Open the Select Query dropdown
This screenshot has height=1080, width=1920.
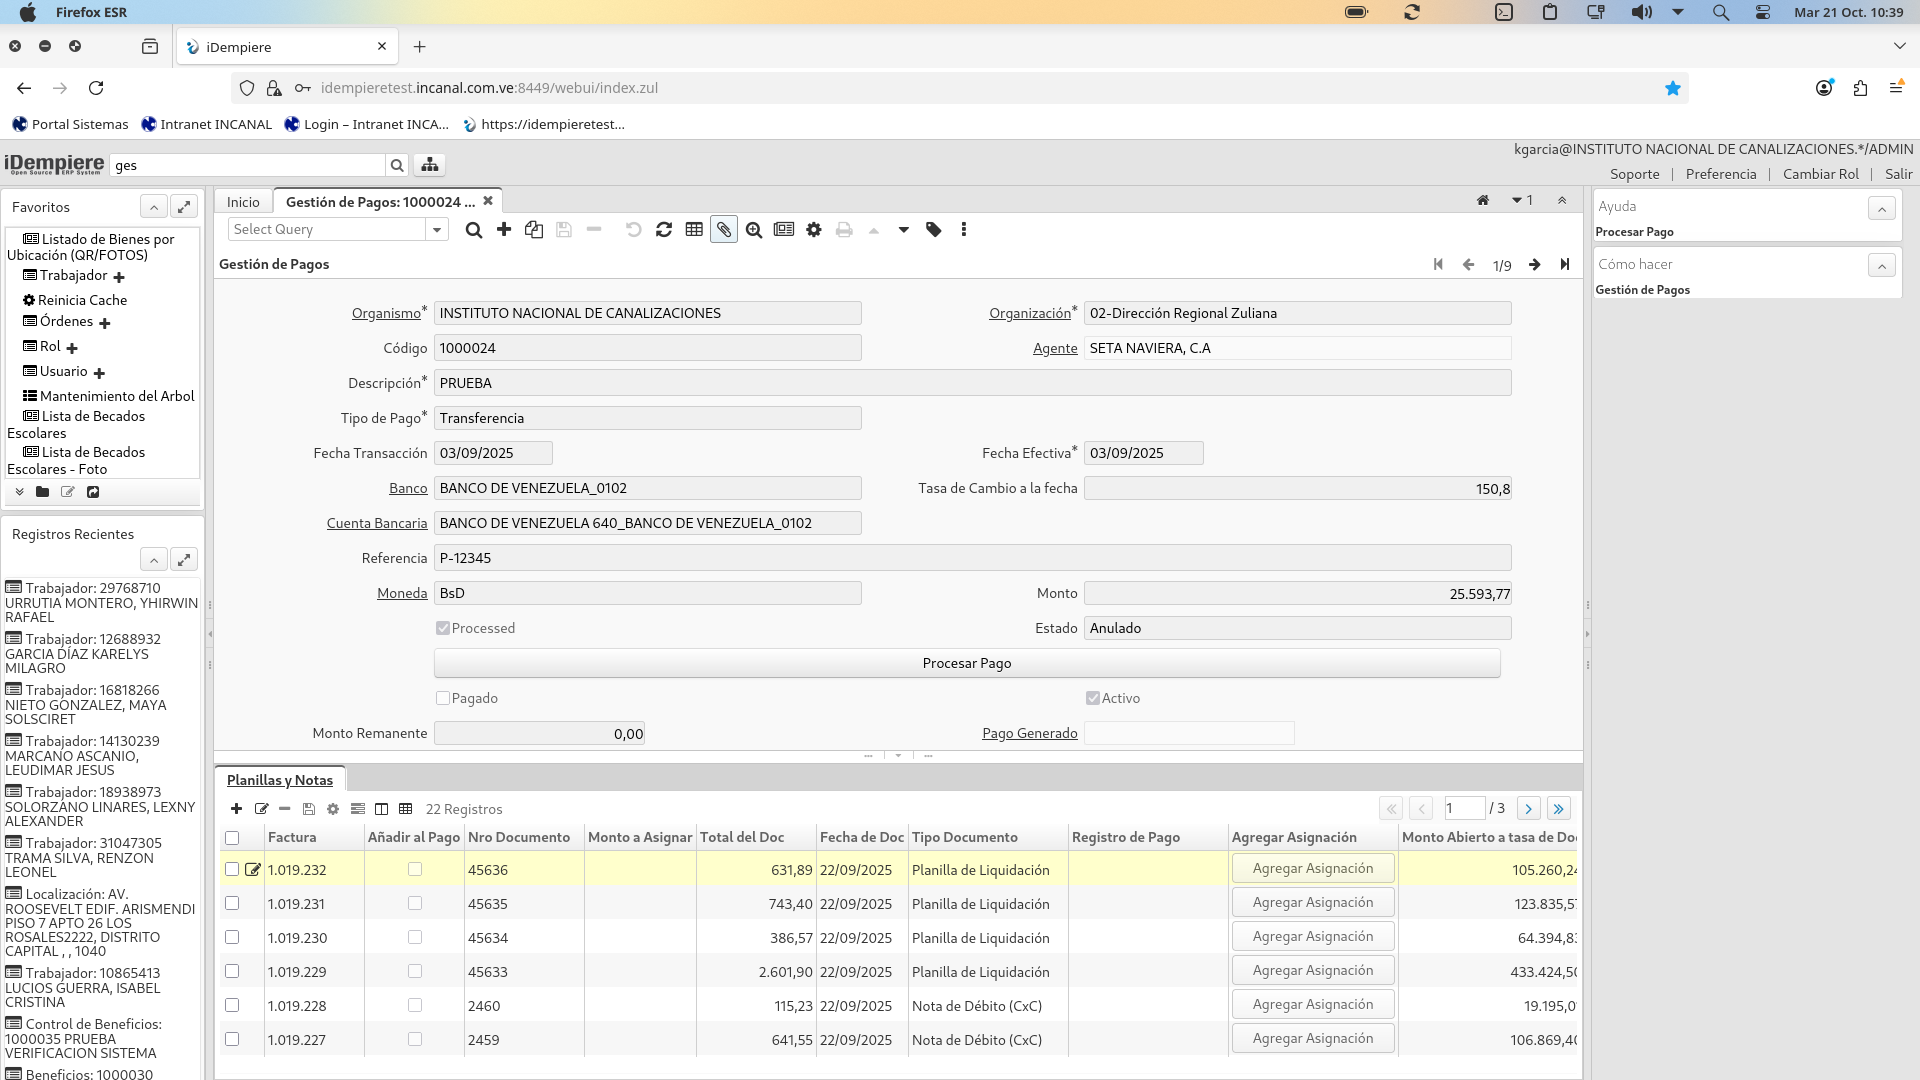[x=437, y=230]
